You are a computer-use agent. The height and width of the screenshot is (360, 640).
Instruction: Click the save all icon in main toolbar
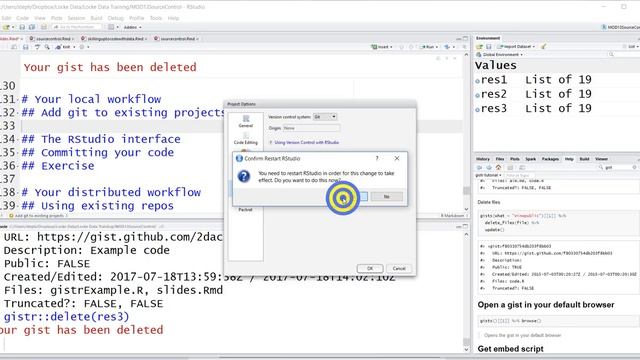click(x=31, y=27)
